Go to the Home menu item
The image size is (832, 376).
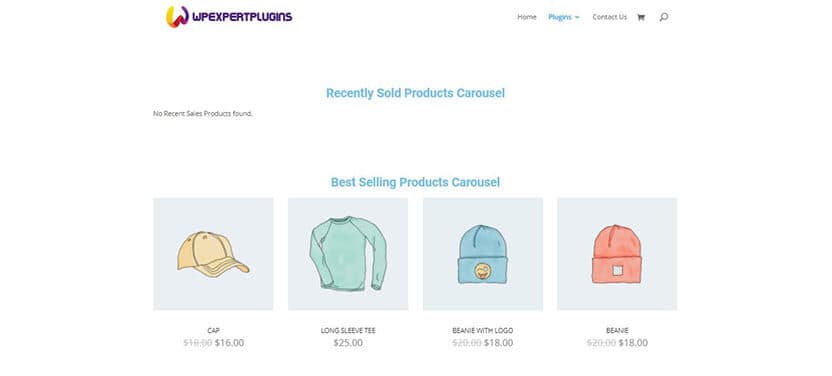coord(526,17)
